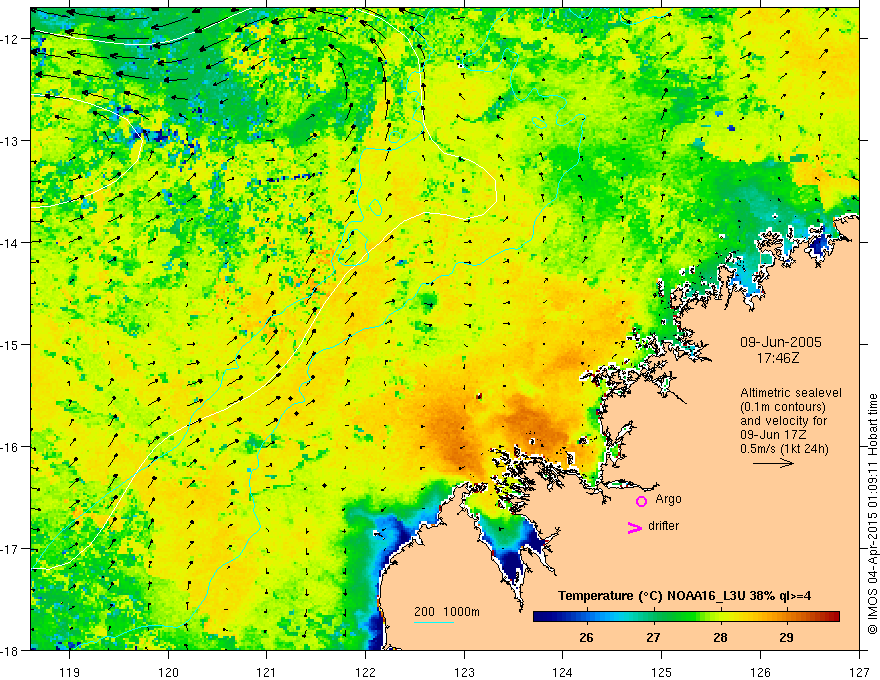Click the longitude axis label '123'
Screen dimensions: 880x680
[x=464, y=672]
